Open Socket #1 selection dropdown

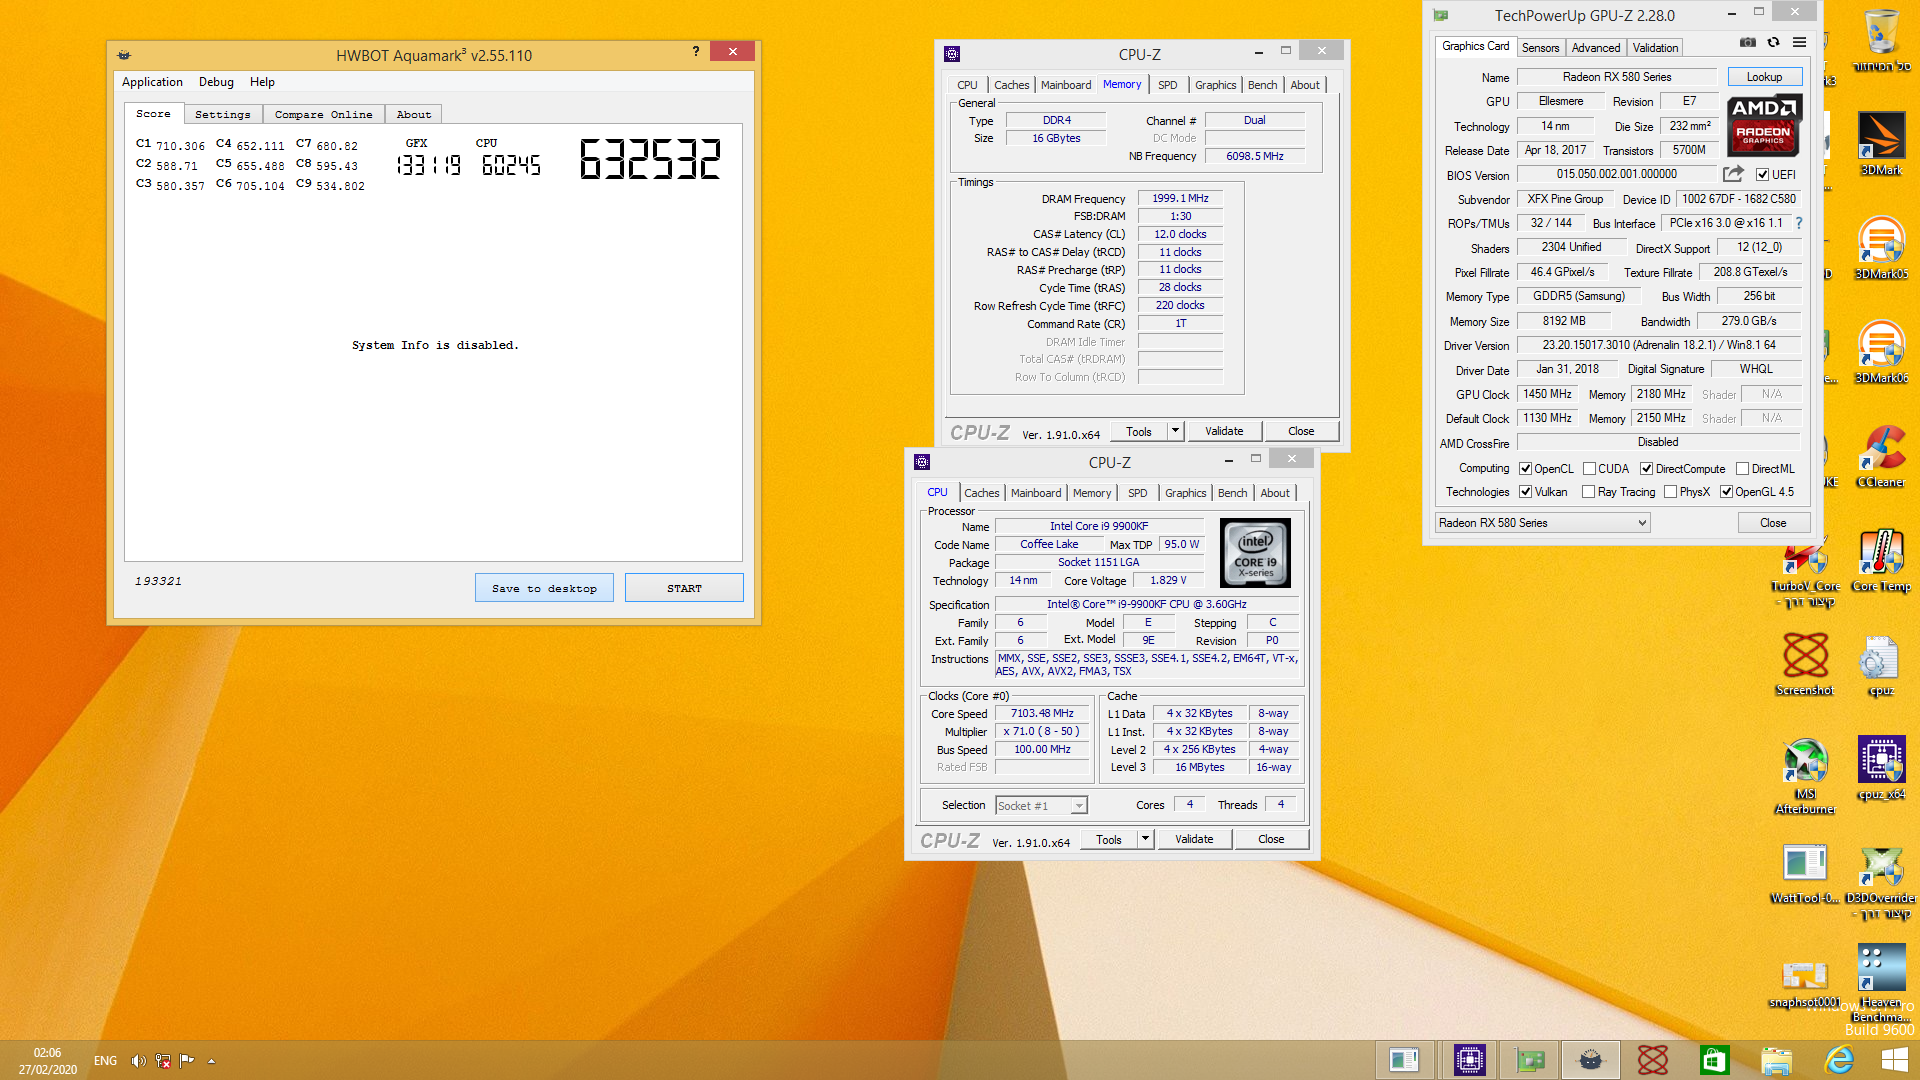click(x=1041, y=805)
